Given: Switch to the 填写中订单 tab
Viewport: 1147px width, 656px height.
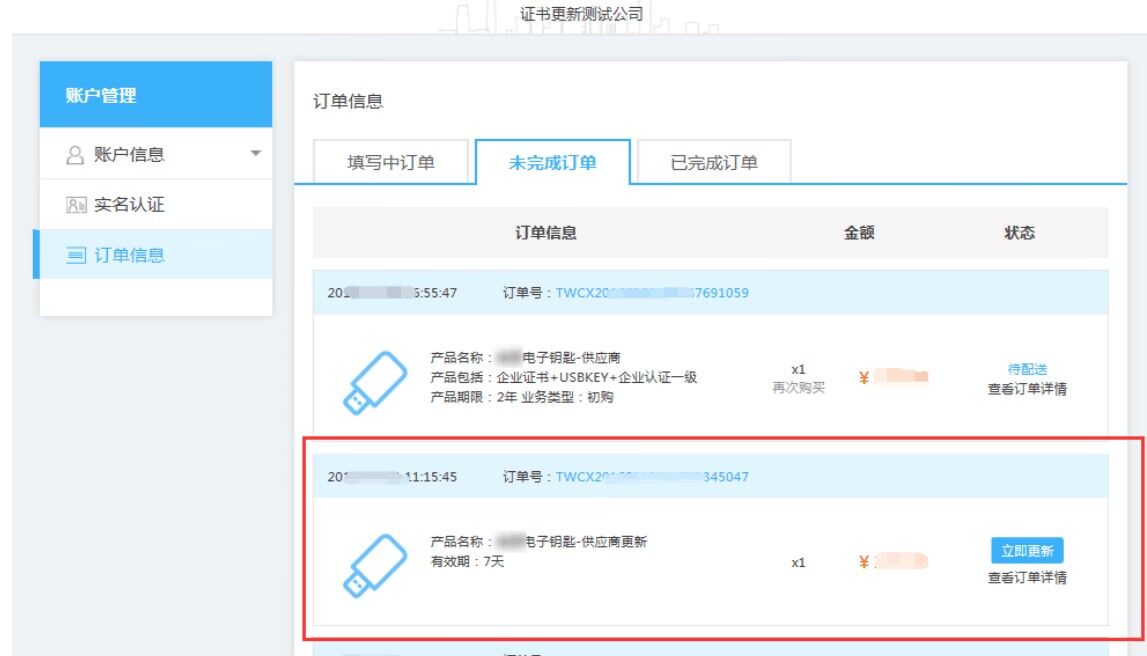Looking at the screenshot, I should (391, 163).
